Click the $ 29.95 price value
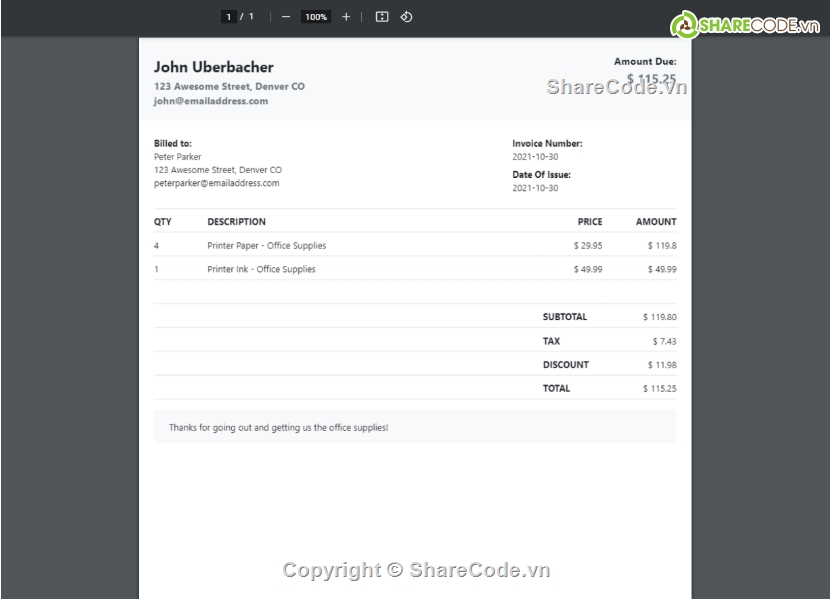830x599 pixels. coord(588,246)
